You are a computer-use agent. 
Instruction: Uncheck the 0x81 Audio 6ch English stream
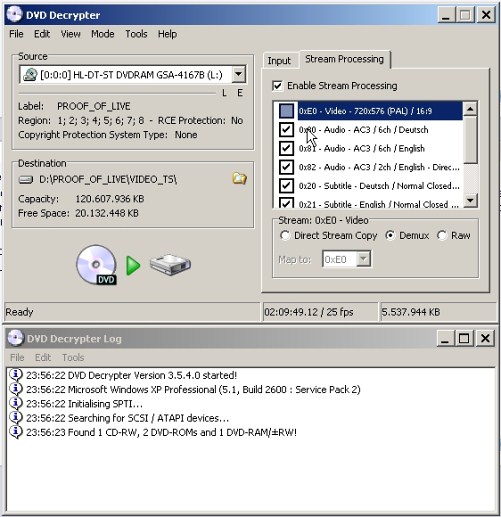tap(286, 148)
